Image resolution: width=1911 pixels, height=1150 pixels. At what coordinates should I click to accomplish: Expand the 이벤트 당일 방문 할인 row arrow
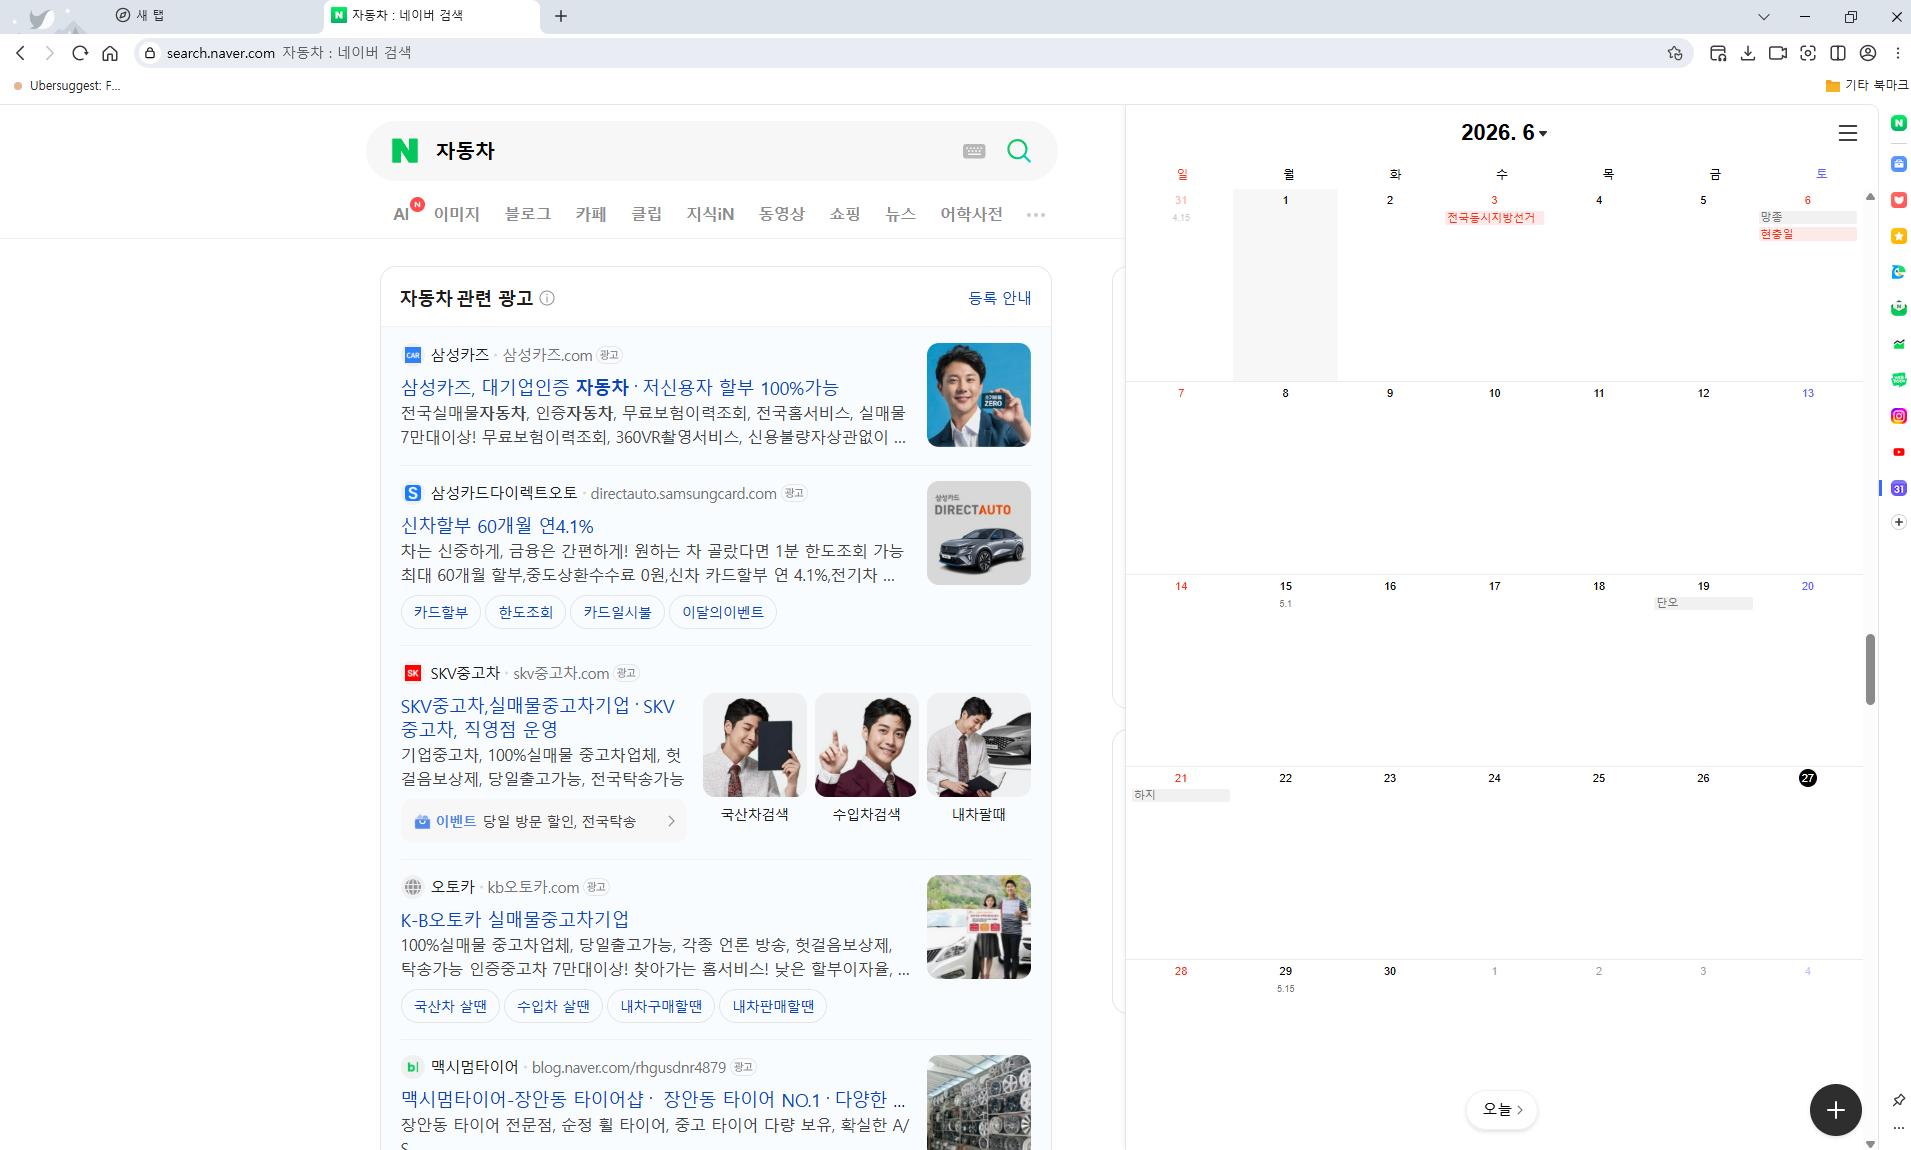pyautogui.click(x=671, y=821)
